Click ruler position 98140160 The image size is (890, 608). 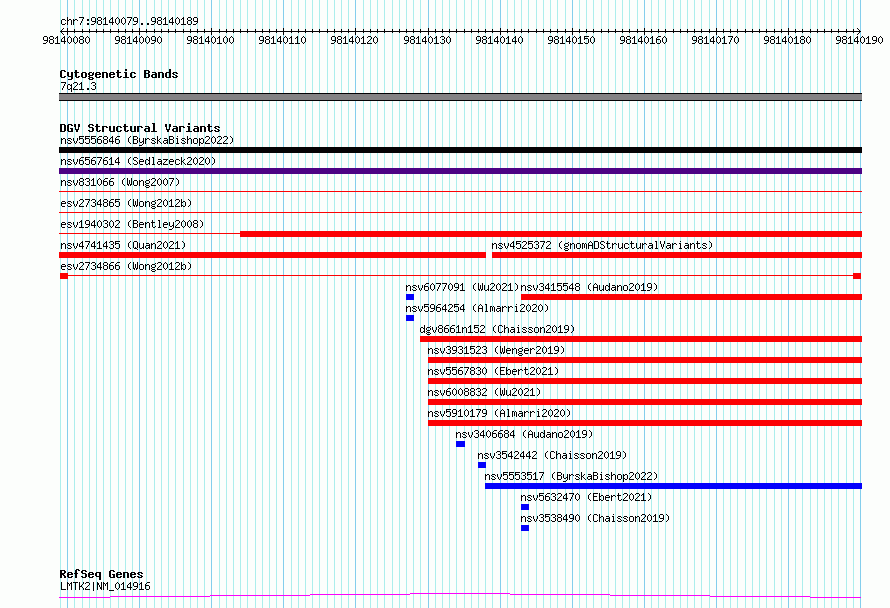pyautogui.click(x=644, y=40)
